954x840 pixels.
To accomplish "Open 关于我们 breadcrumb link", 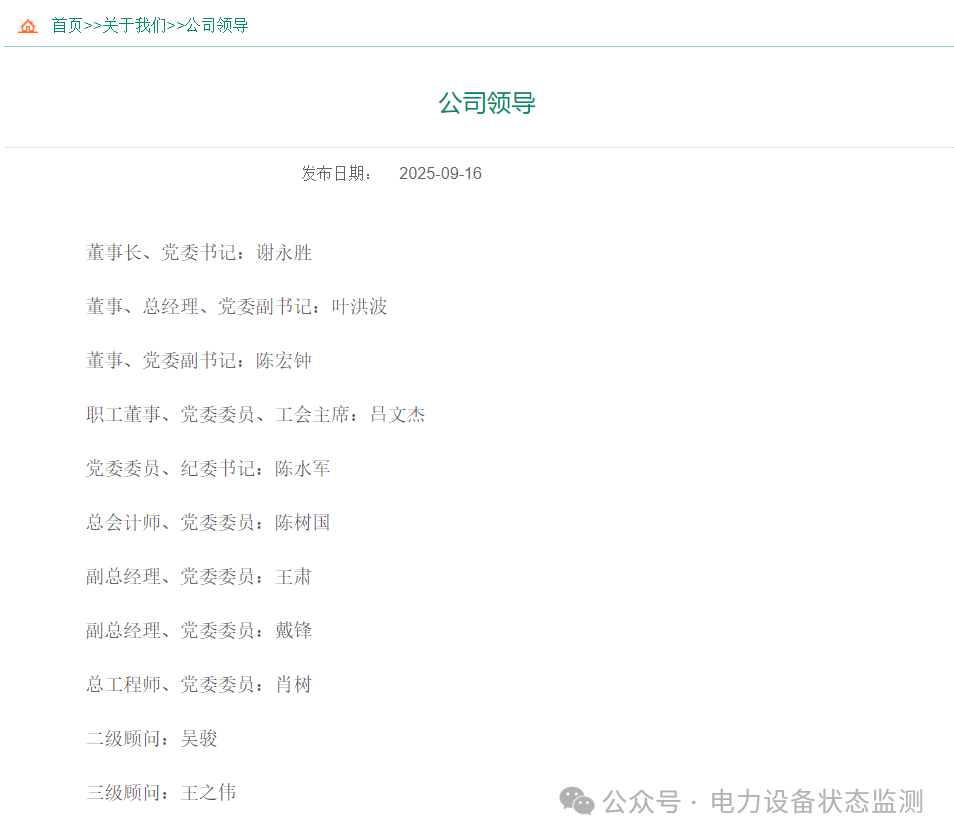I will 135,26.
